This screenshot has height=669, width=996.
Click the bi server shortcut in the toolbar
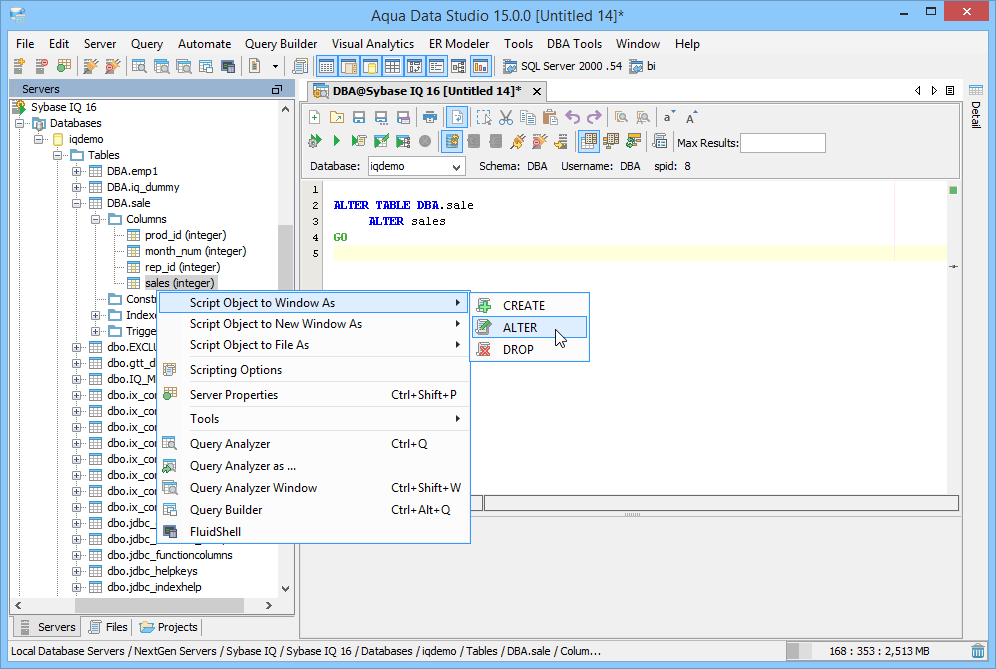642,66
